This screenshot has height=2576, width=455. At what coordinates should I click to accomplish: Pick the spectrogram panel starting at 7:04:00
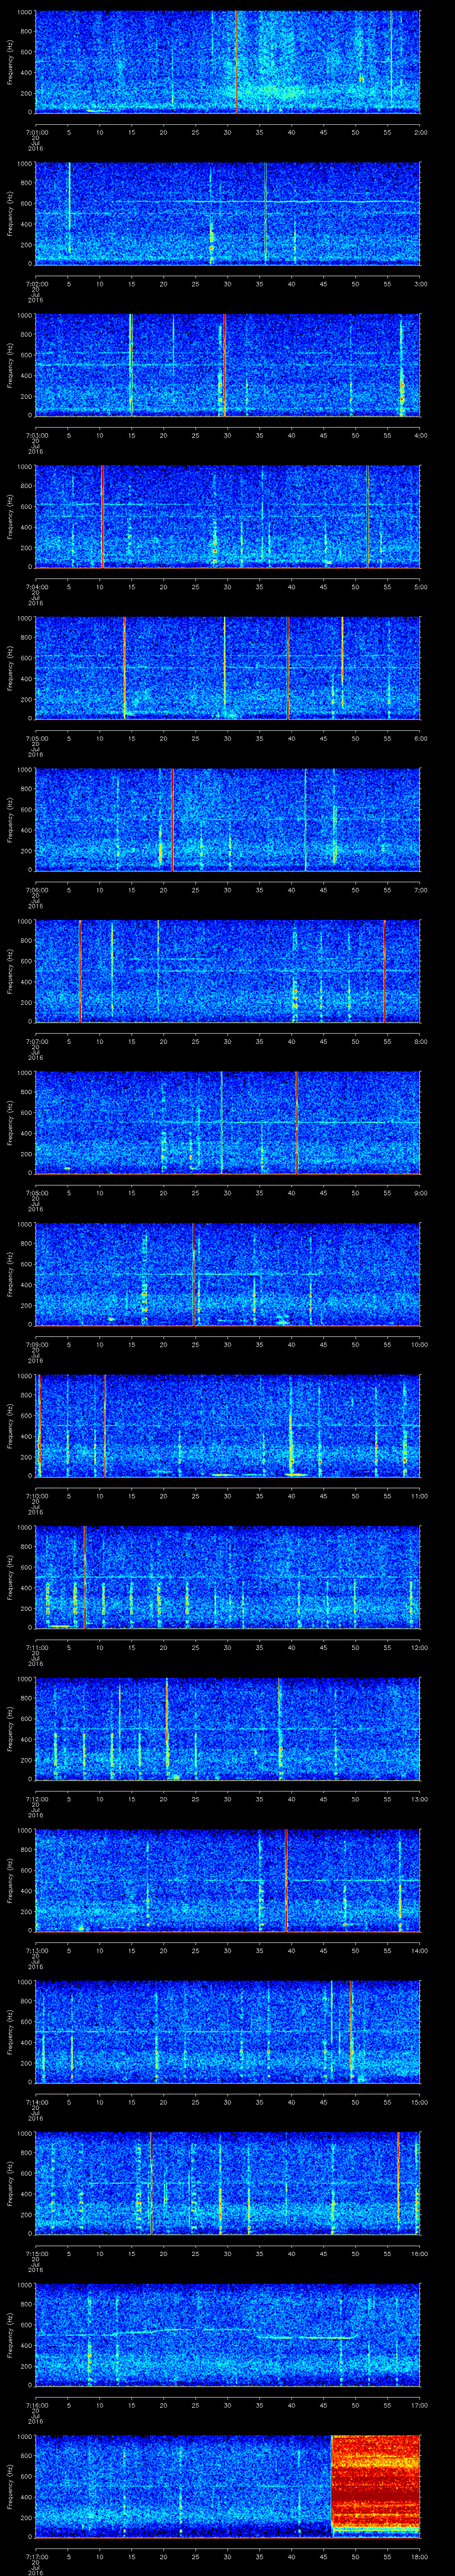(228, 516)
